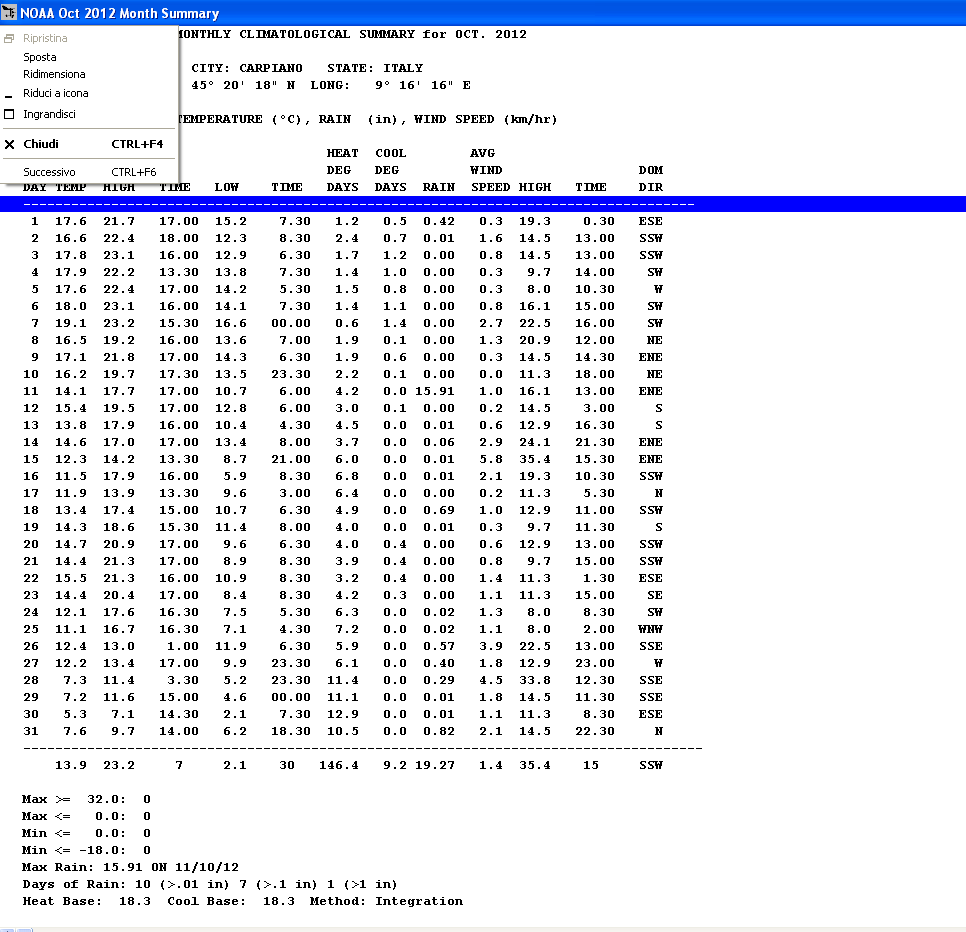Click the monthly totals row showing 146.4
966x932 pixels.
pyautogui.click(x=342, y=765)
